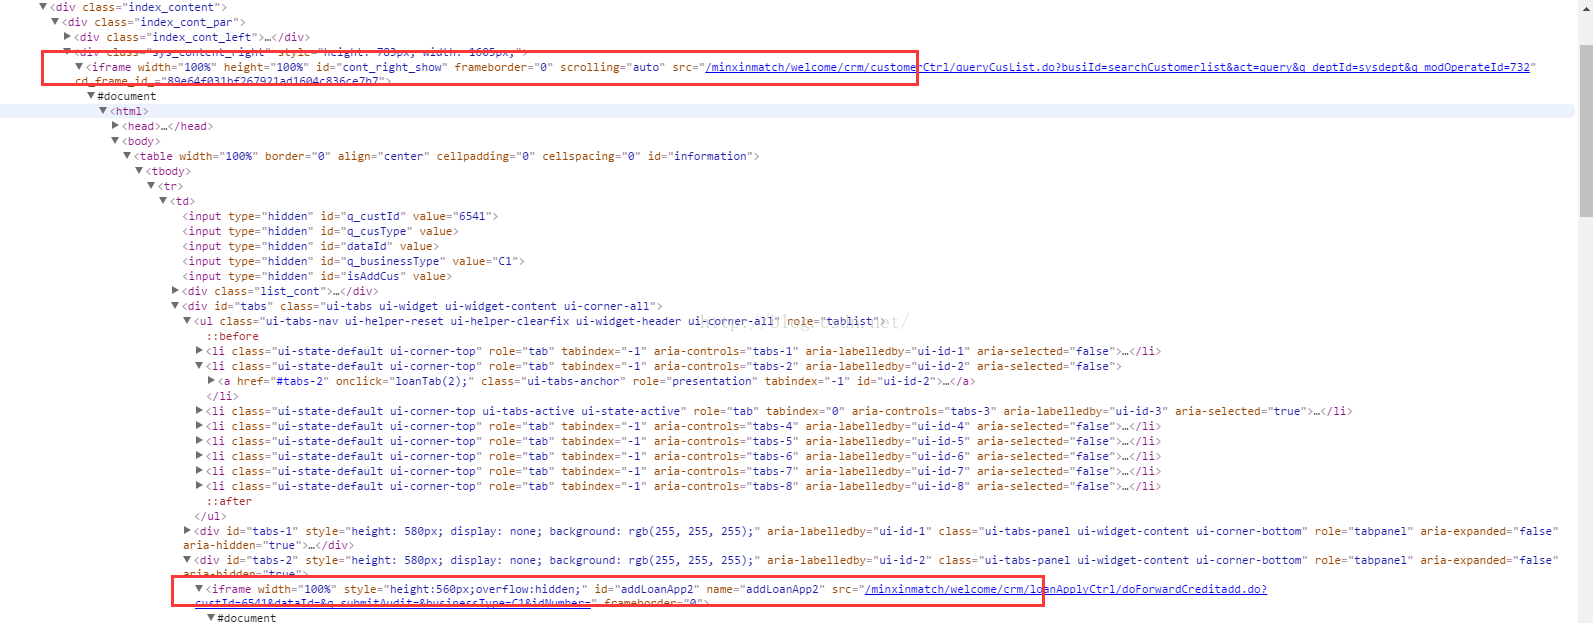
Task: Expand the li controlling tabs-5
Action: (199, 441)
